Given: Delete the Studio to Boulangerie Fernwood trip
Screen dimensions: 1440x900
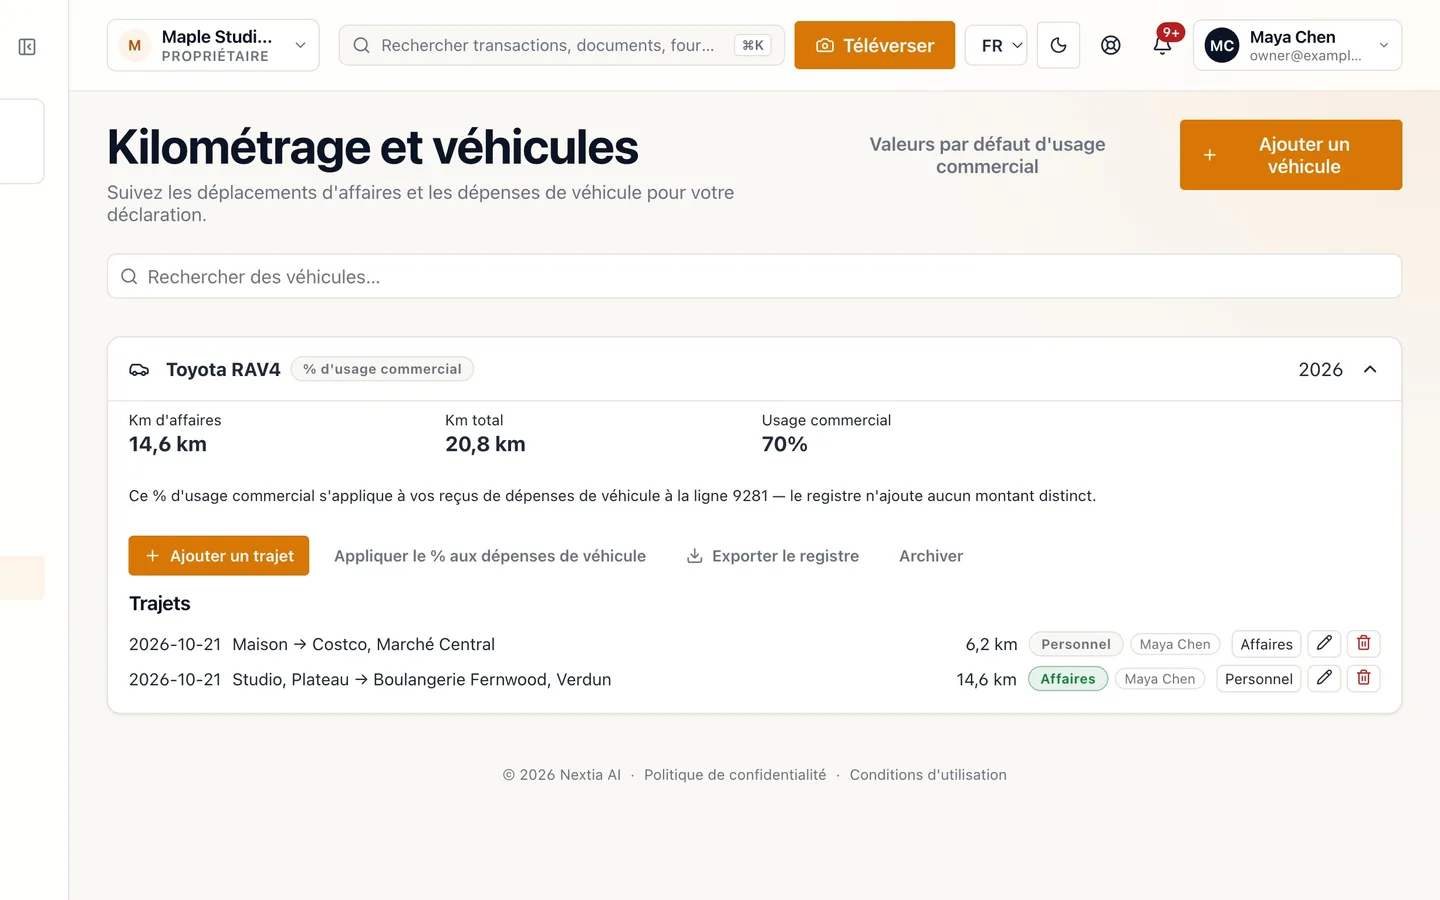Looking at the screenshot, I should point(1363,678).
